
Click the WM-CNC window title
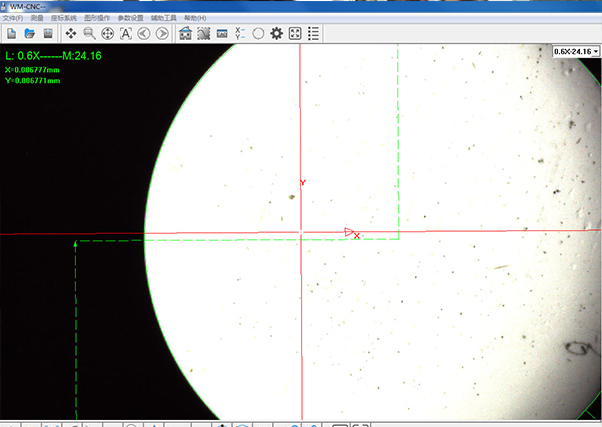point(27,7)
